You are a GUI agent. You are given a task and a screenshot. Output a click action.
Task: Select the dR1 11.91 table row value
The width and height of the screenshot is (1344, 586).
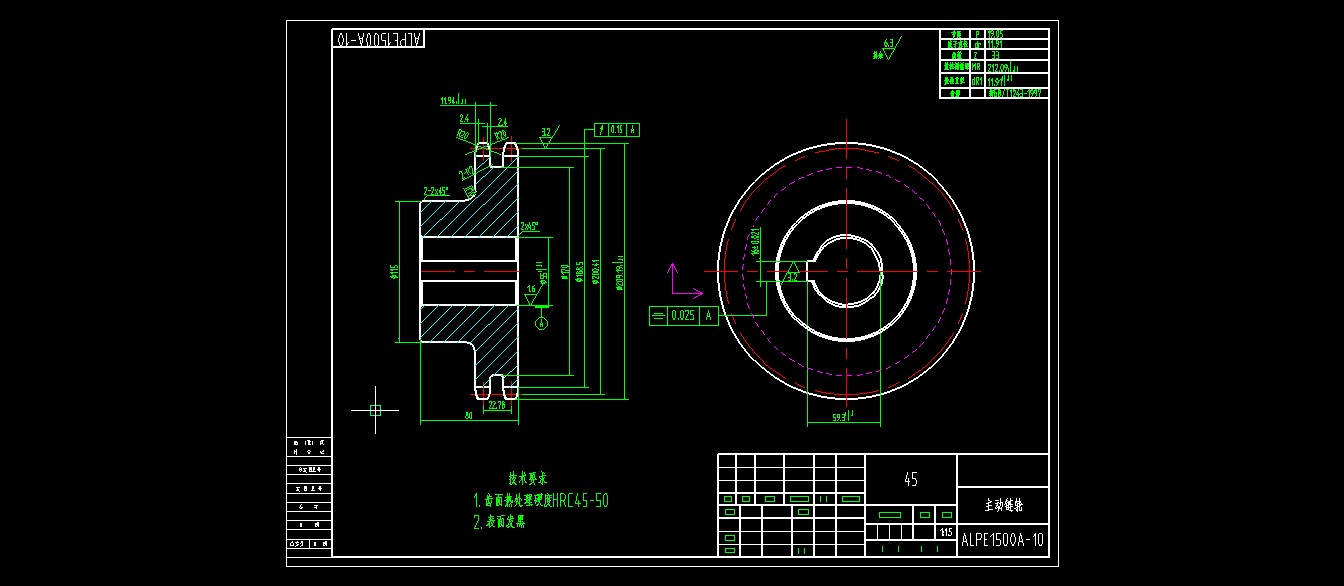pyautogui.click(x=1001, y=80)
